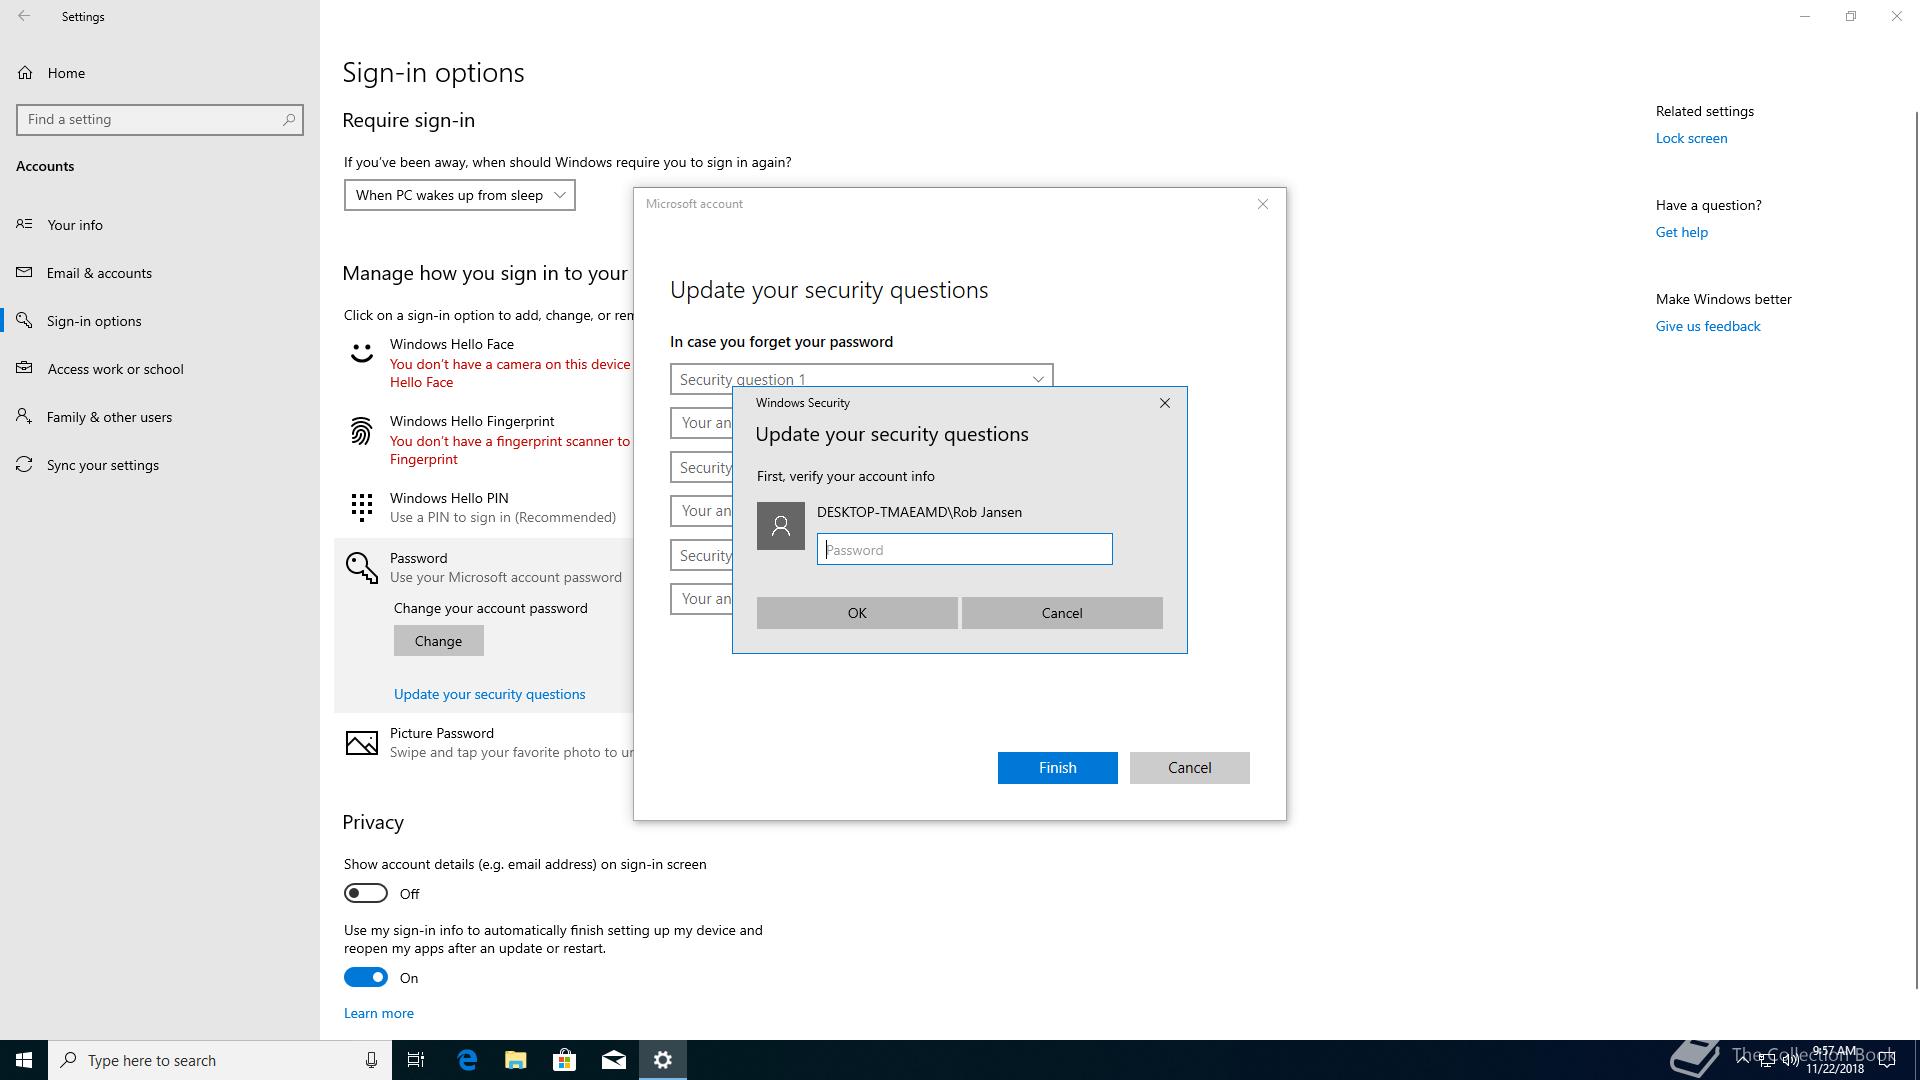Open the Learn more link

pyautogui.click(x=379, y=1013)
